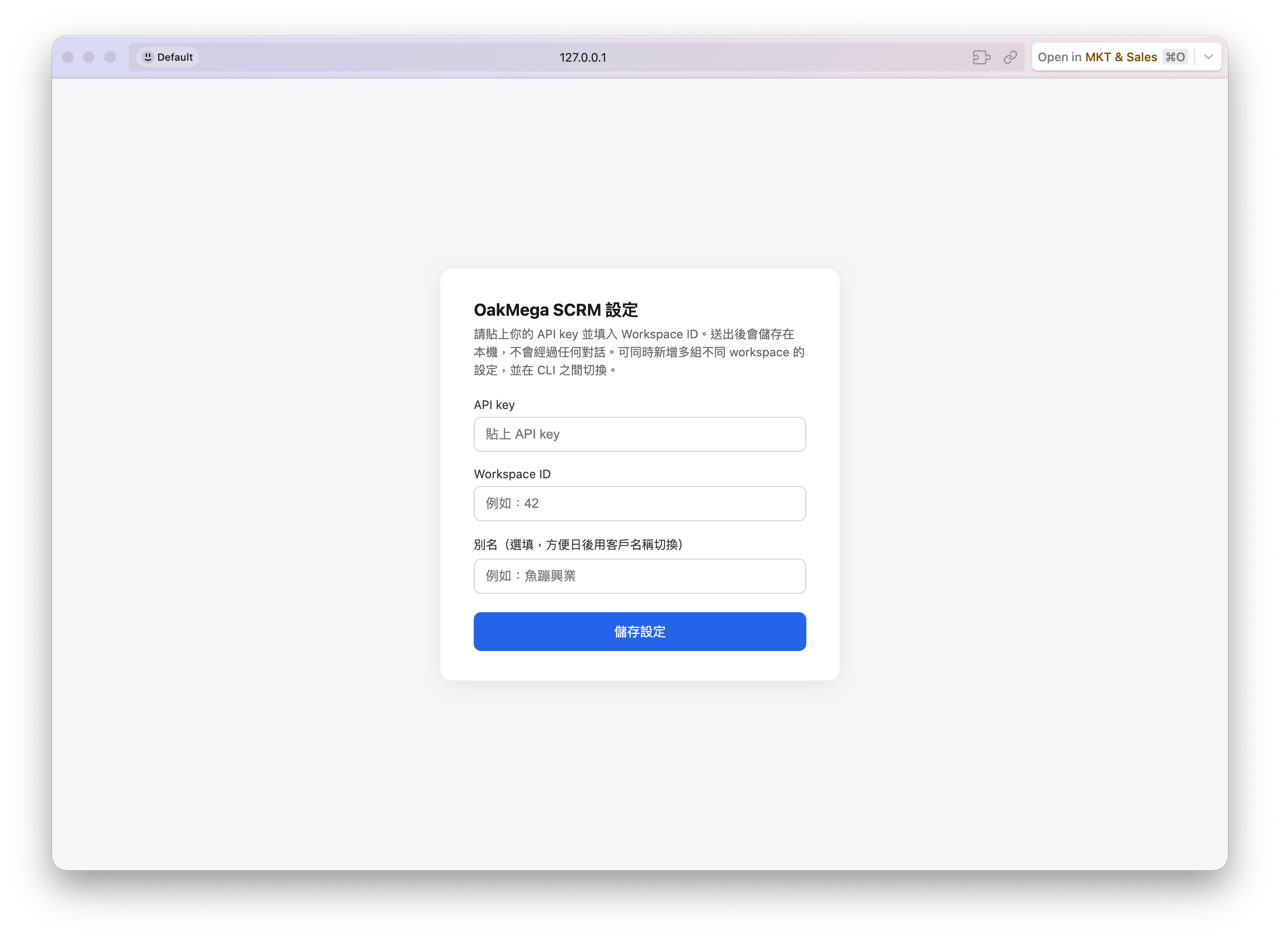Select the Workspace ID input field

coord(640,504)
